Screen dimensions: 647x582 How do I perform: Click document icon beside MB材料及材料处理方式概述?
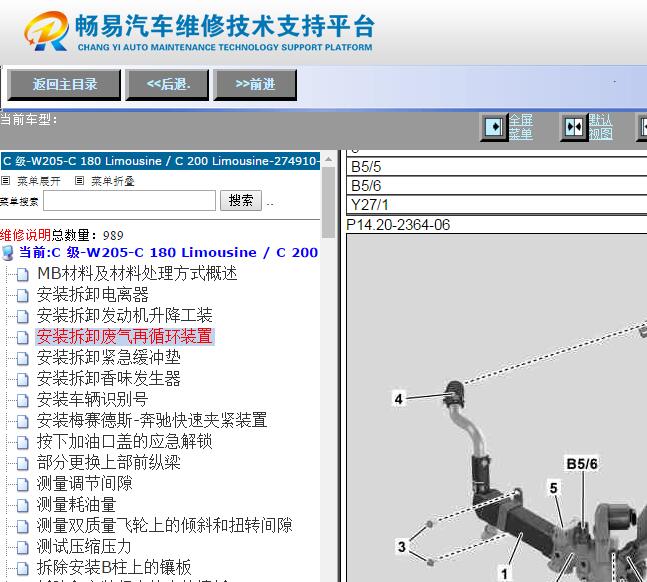point(23,274)
